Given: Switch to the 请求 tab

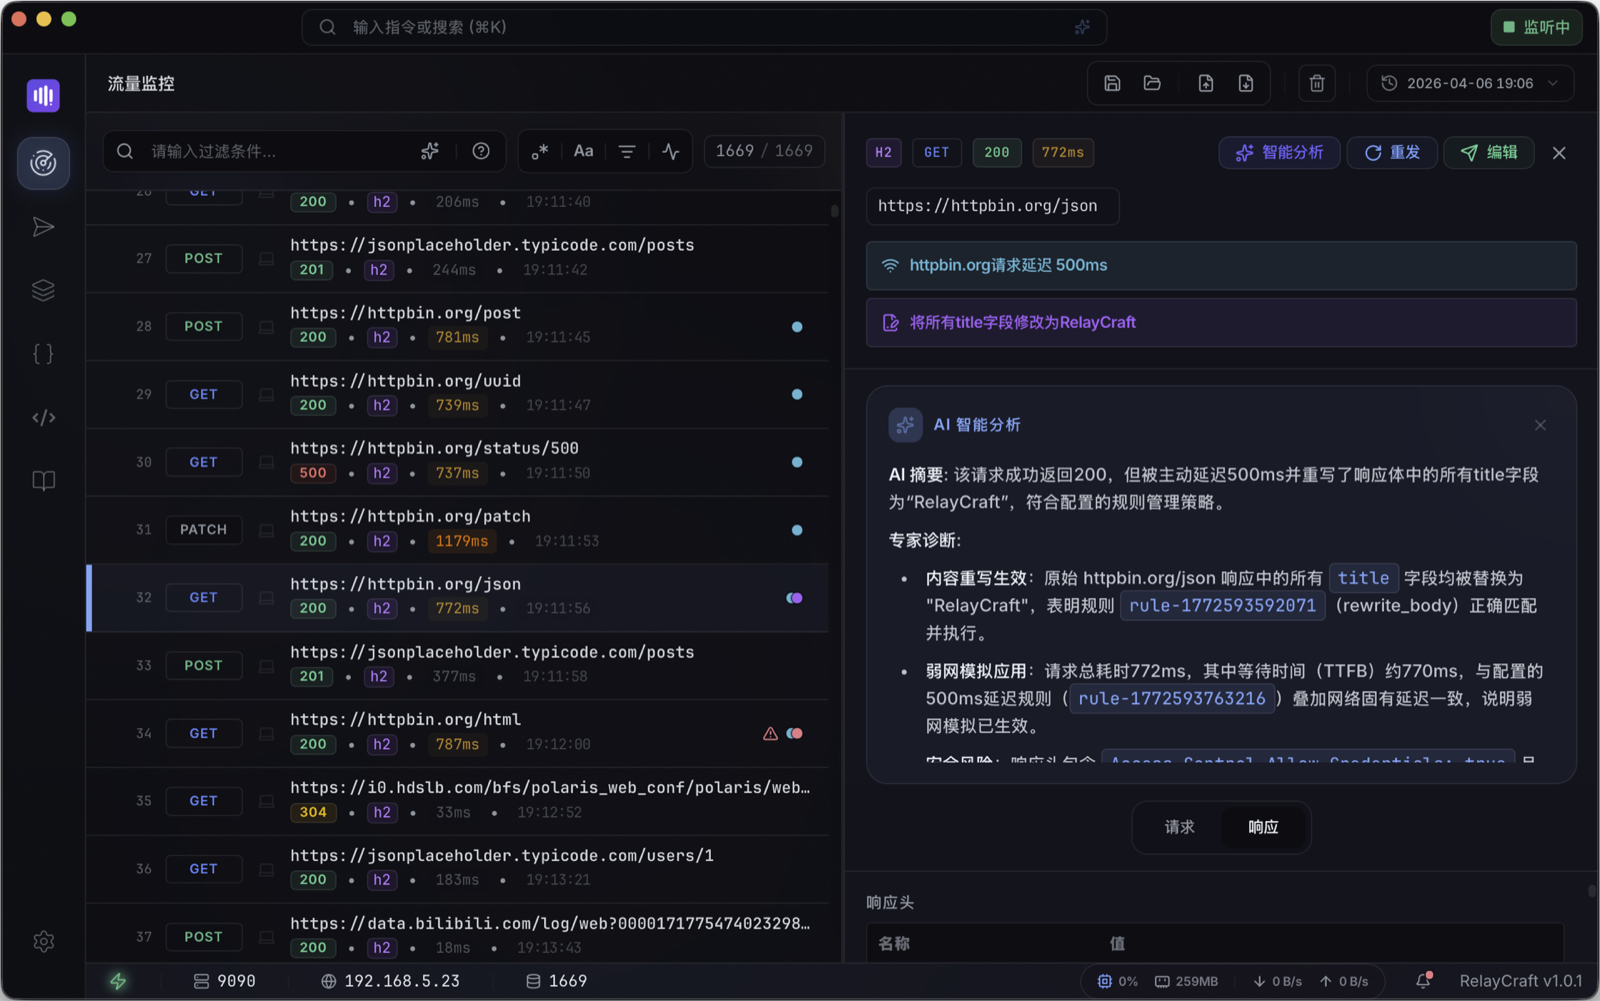Looking at the screenshot, I should 1179,827.
